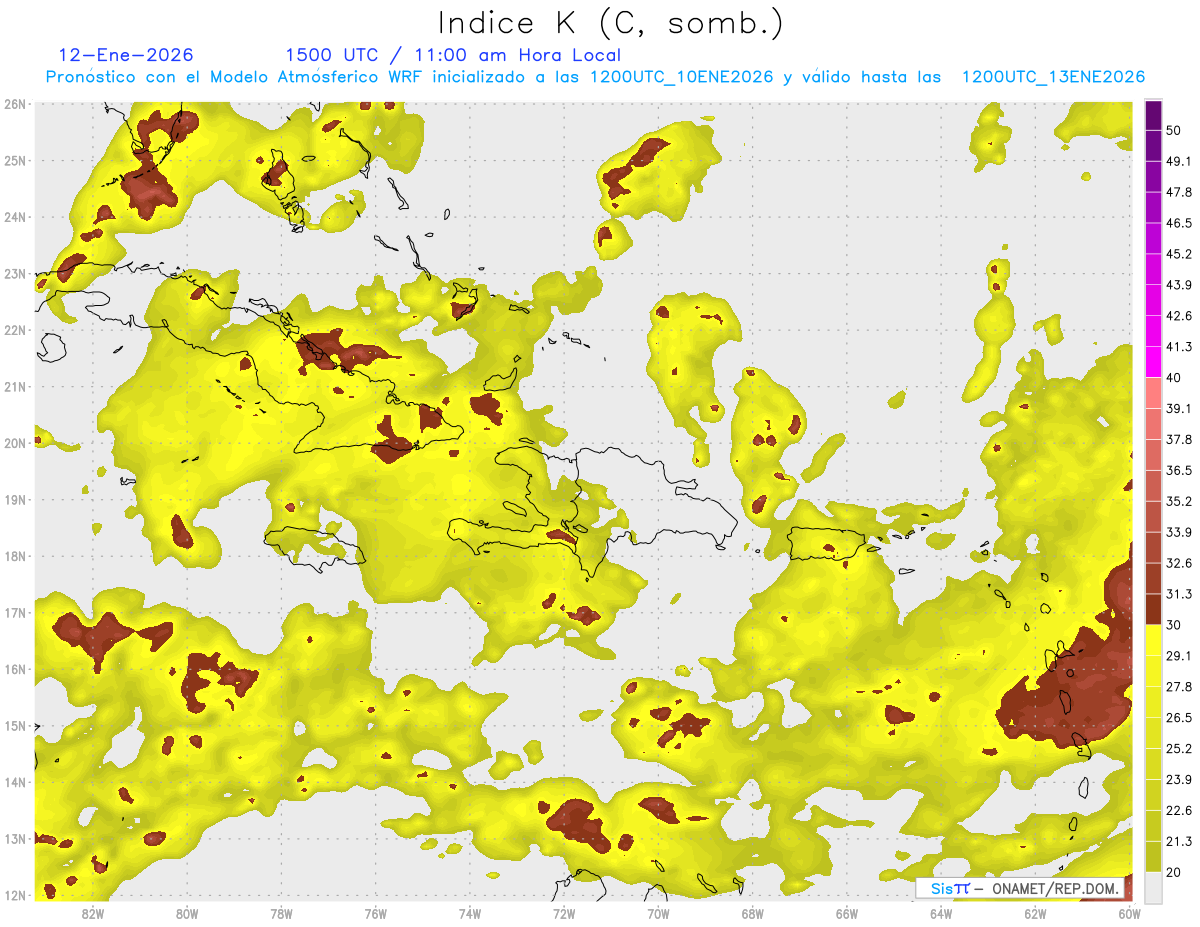Click the colorbar value "37.8"
Image resolution: width=1200 pixels, height=927 pixels.
click(x=1179, y=439)
